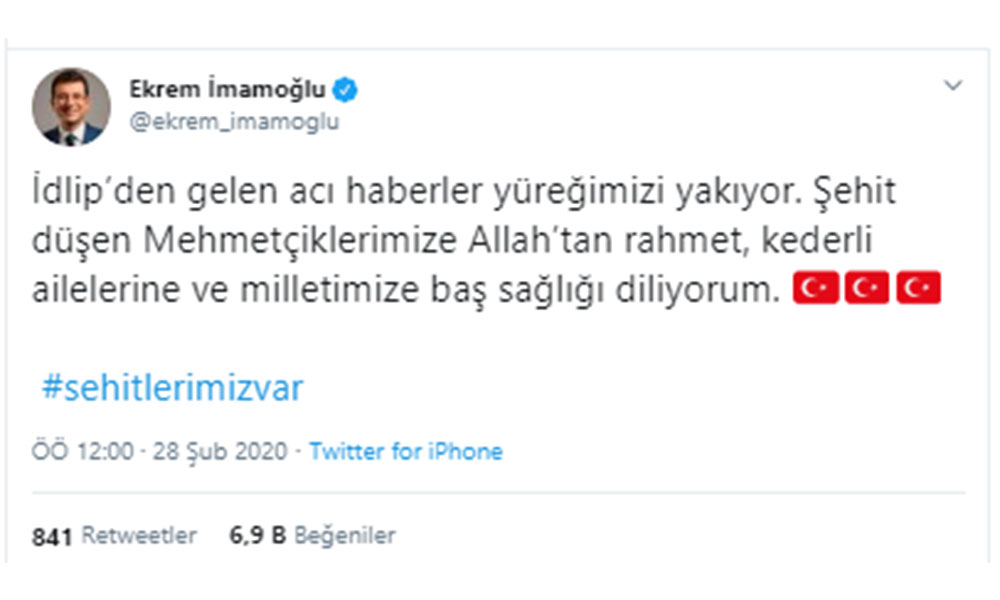Screen dimensions: 1000x600
Task: Click the 6,9 B likes count
Action: [258, 536]
